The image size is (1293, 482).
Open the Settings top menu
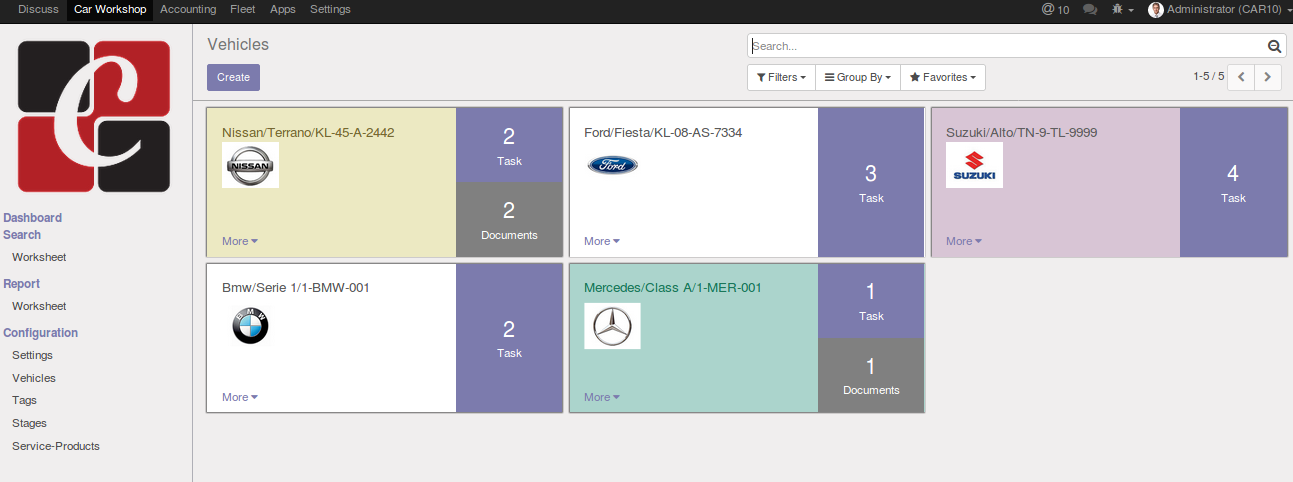(x=330, y=9)
